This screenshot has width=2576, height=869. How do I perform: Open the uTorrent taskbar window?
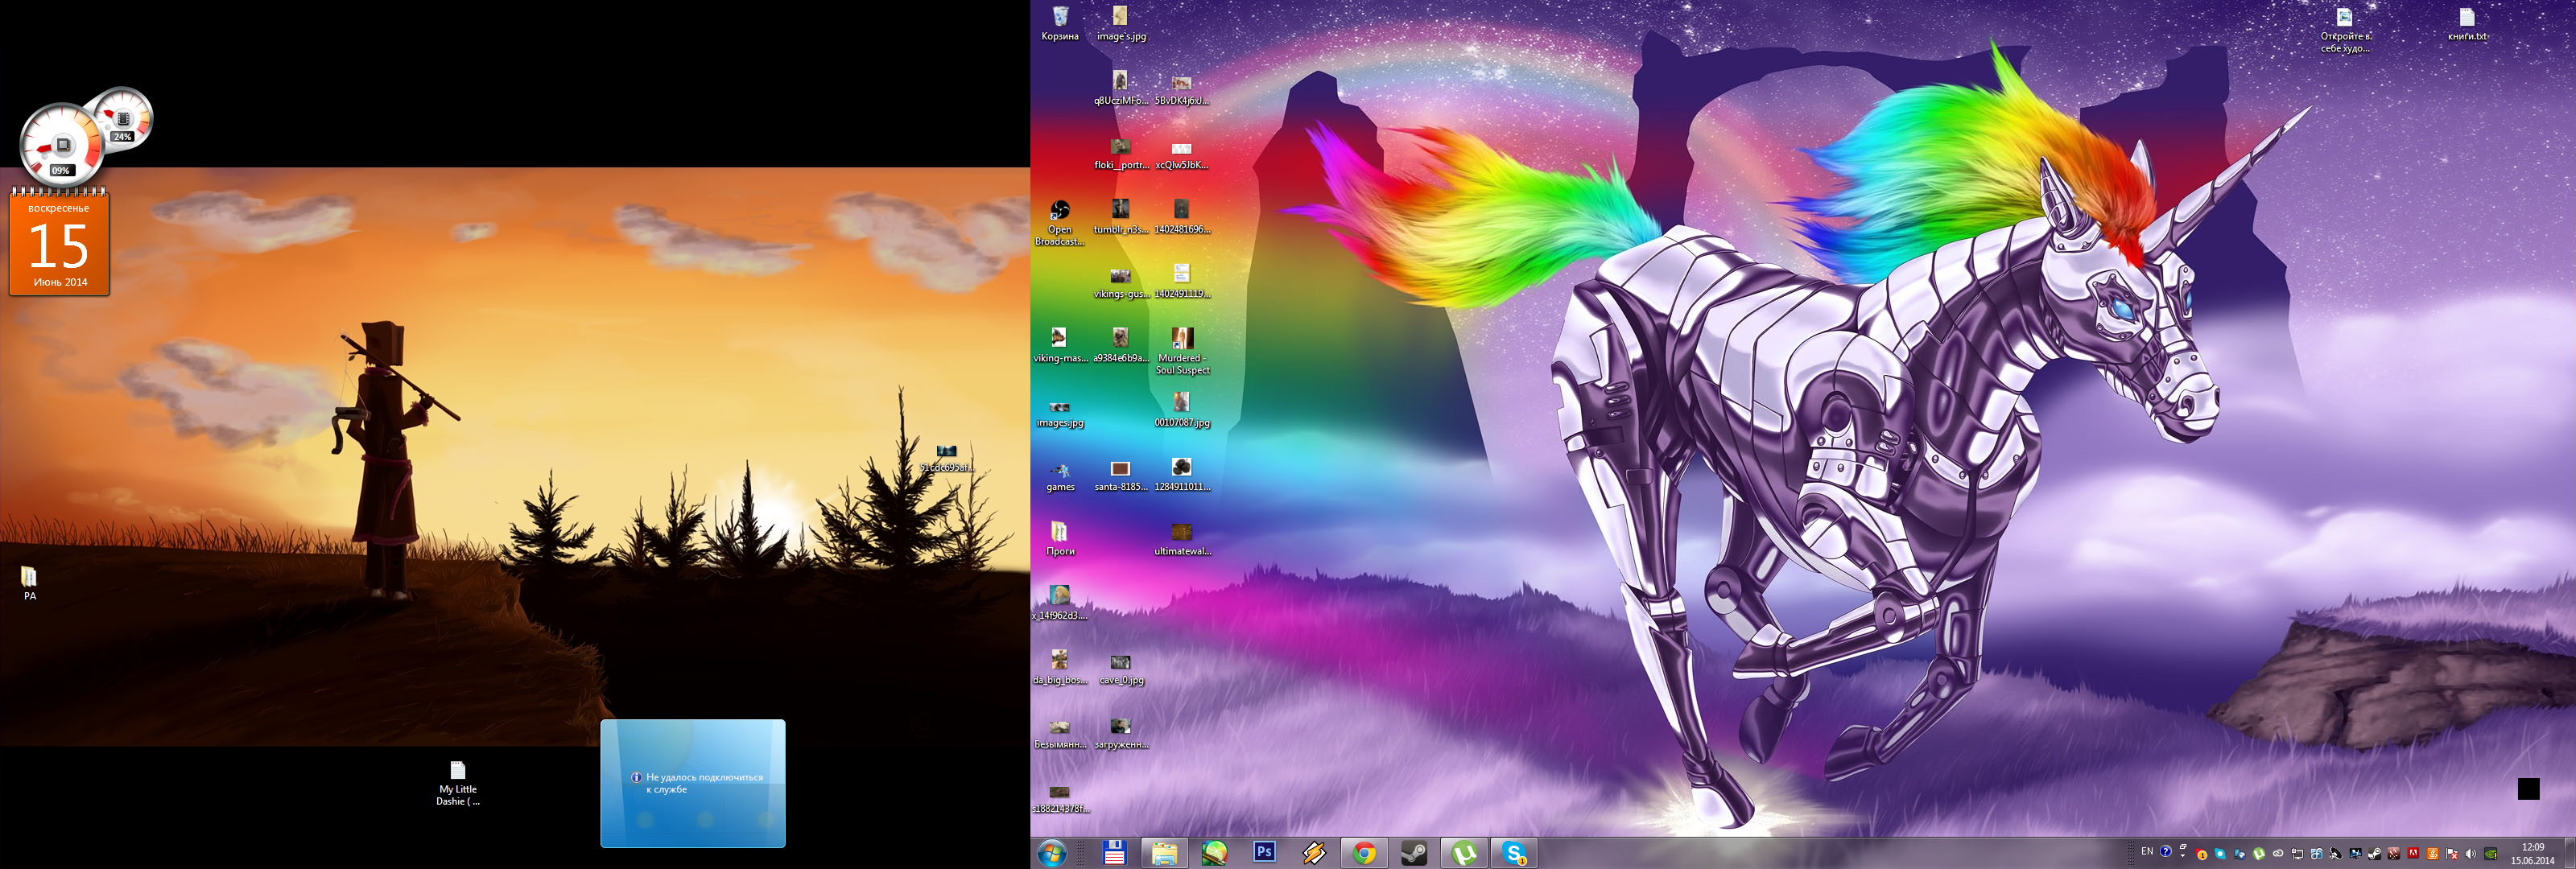(1464, 853)
